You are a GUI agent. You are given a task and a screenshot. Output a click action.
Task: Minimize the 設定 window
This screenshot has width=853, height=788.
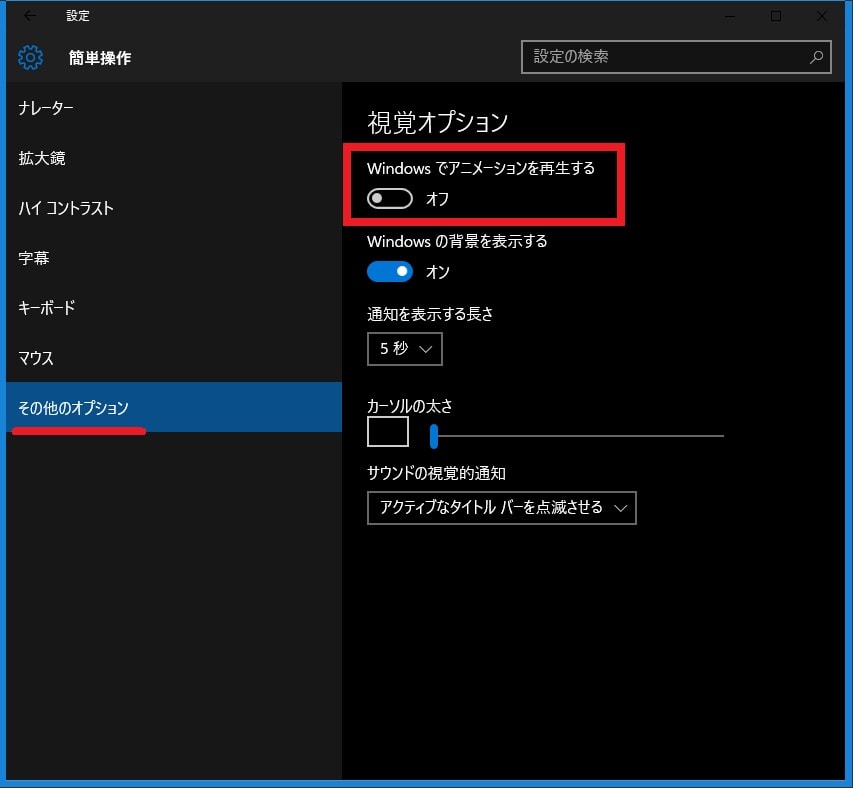[x=730, y=16]
